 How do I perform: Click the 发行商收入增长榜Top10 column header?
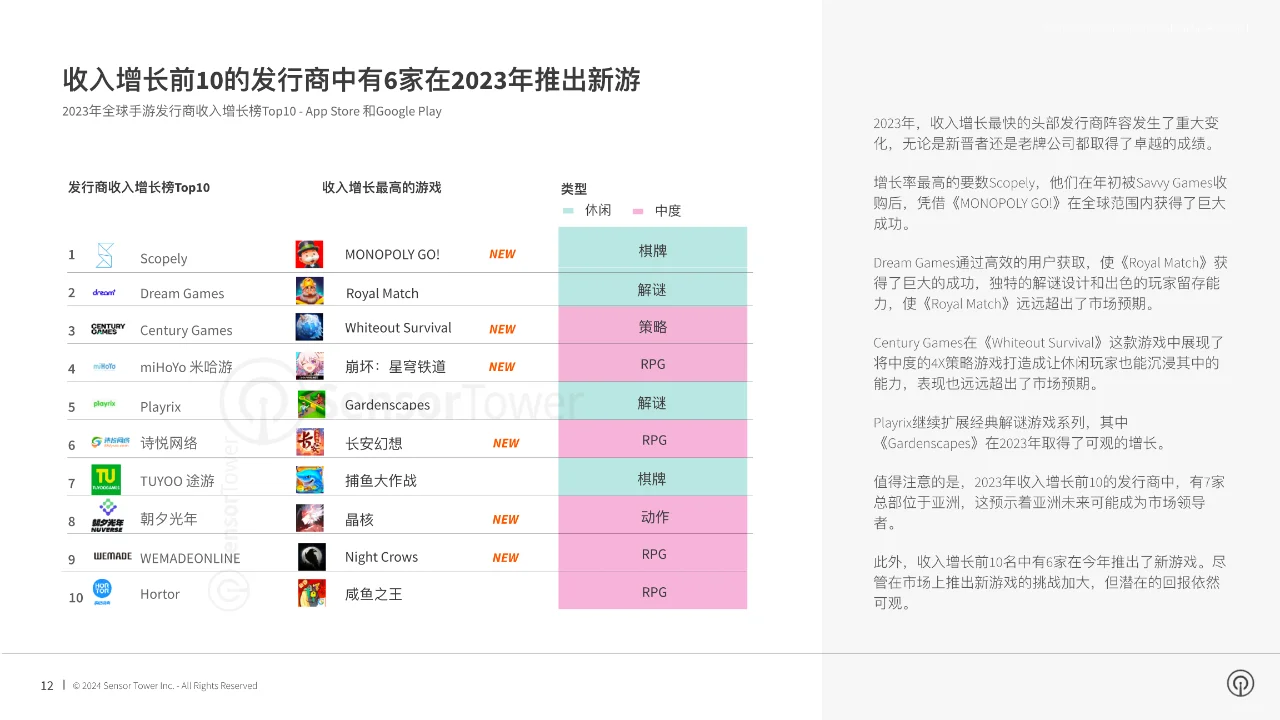click(x=139, y=187)
